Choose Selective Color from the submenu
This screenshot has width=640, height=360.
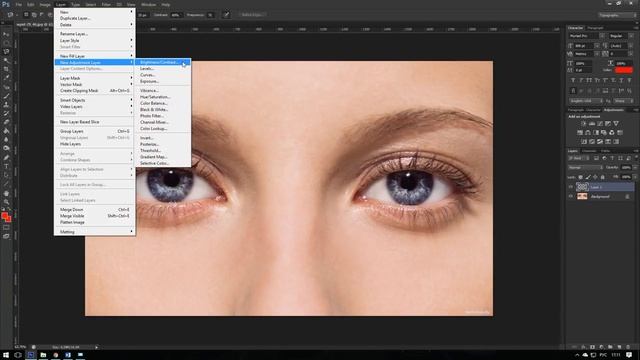pos(163,163)
